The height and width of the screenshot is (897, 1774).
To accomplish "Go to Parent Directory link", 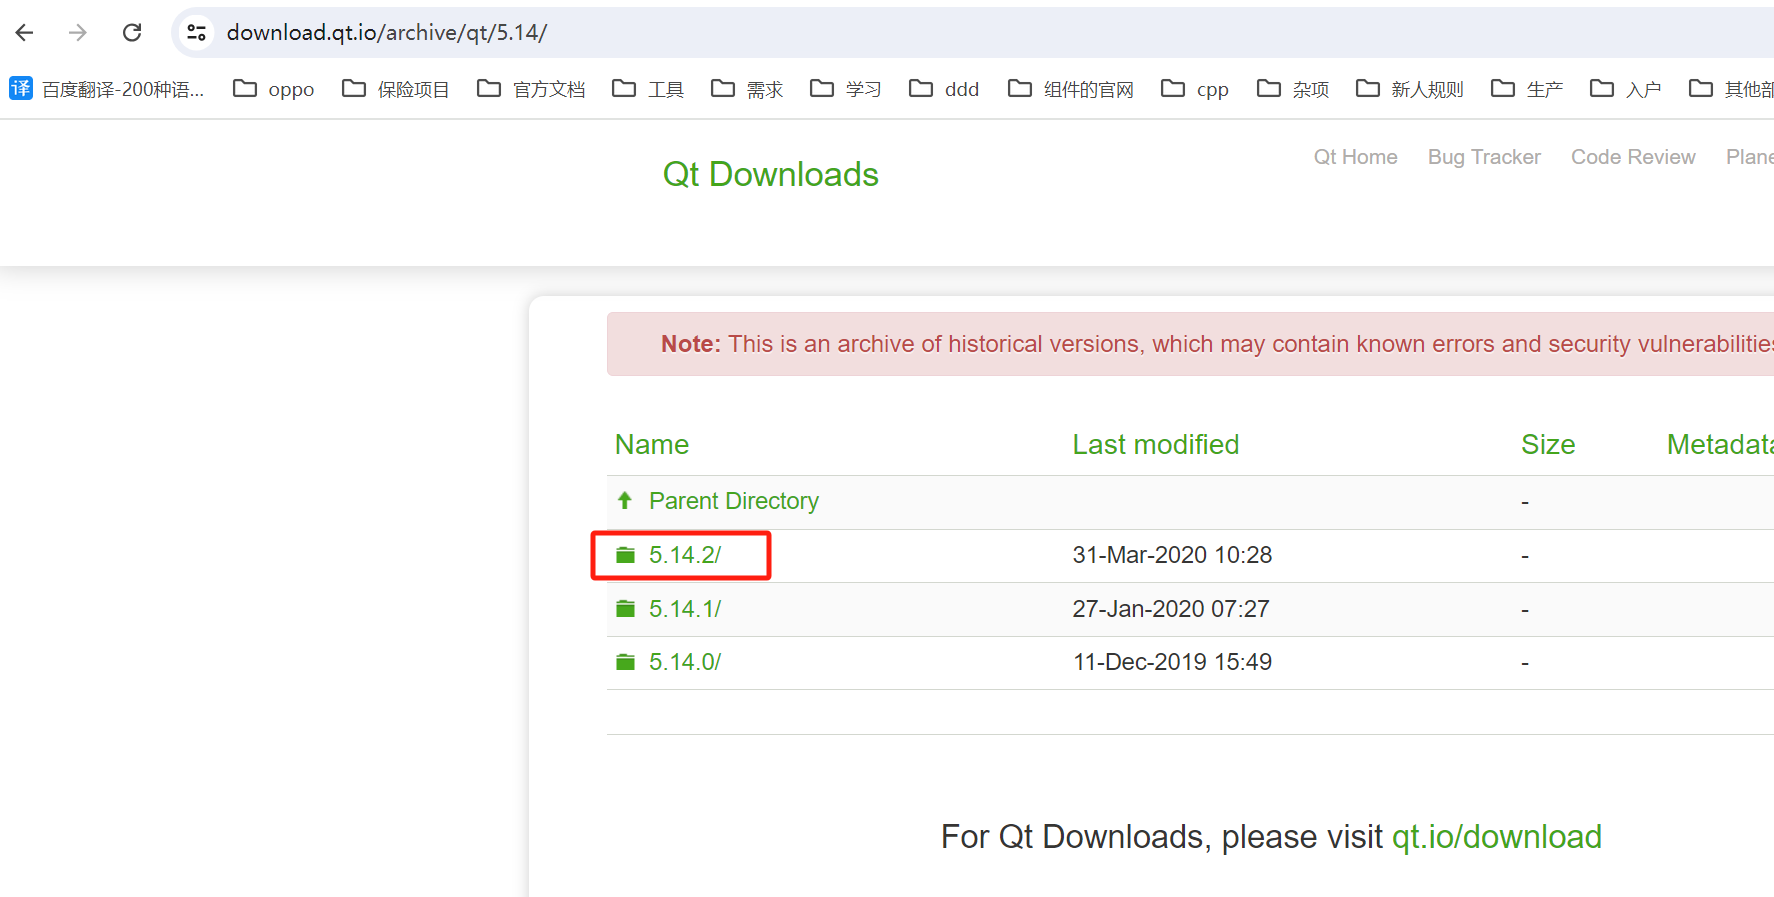I will pos(734,501).
